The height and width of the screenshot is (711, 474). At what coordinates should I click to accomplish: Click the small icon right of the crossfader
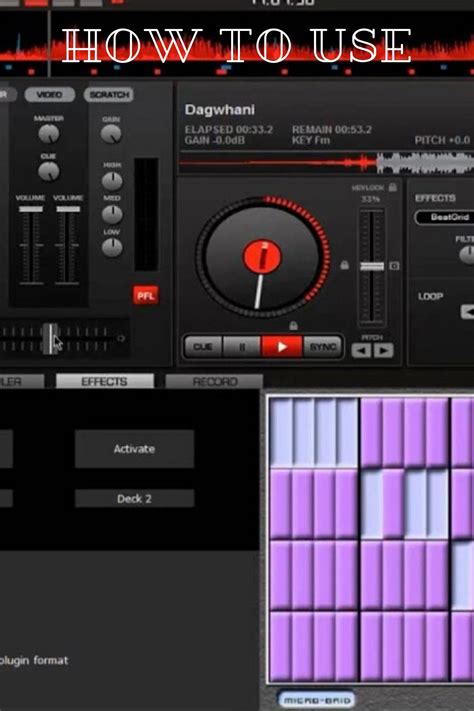[121, 338]
